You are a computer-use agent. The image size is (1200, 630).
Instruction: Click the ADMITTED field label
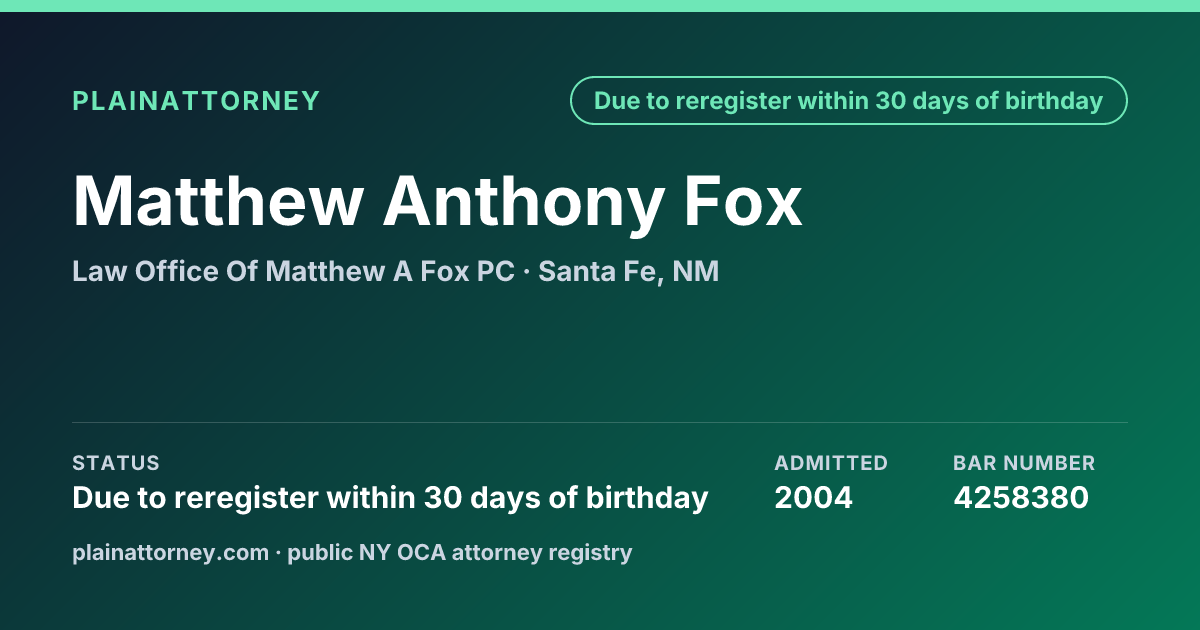(x=831, y=463)
